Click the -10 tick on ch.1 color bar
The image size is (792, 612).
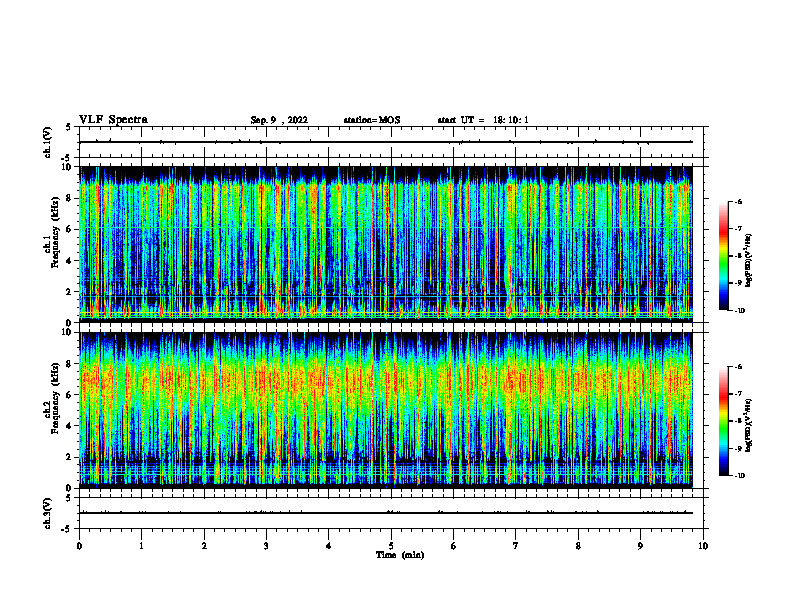pos(740,311)
